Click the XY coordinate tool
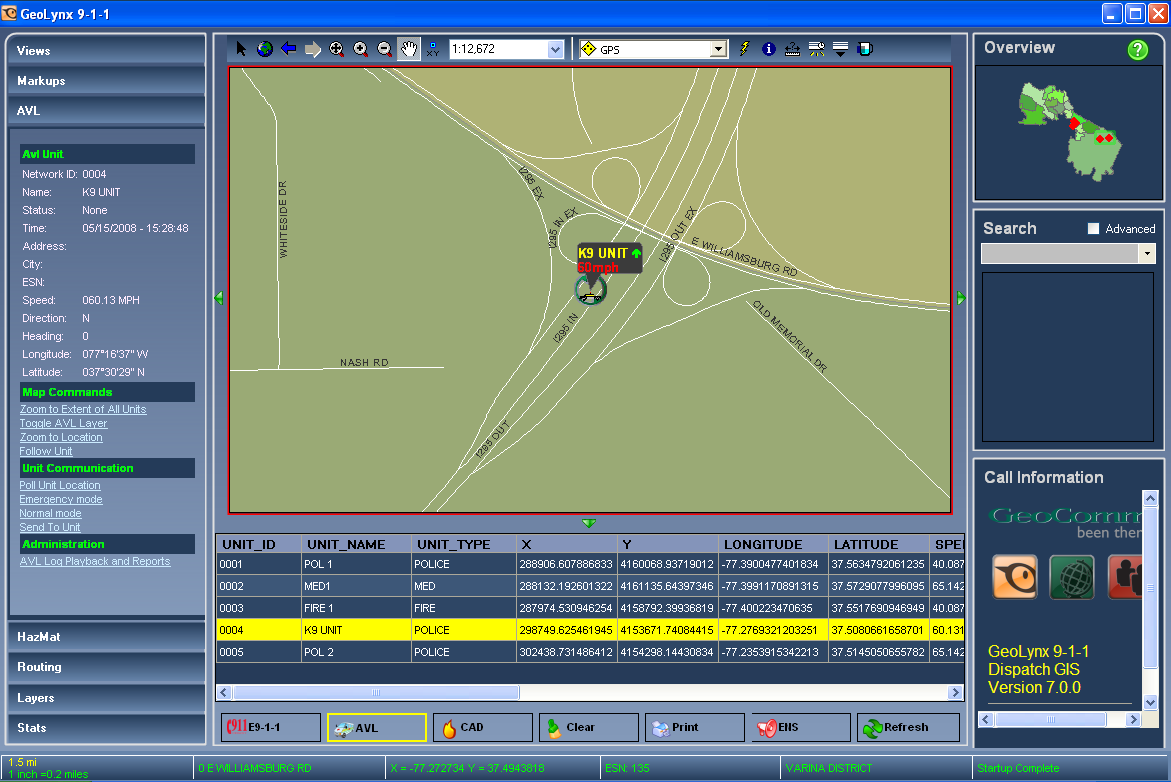The image size is (1171, 782). pyautogui.click(x=432, y=48)
